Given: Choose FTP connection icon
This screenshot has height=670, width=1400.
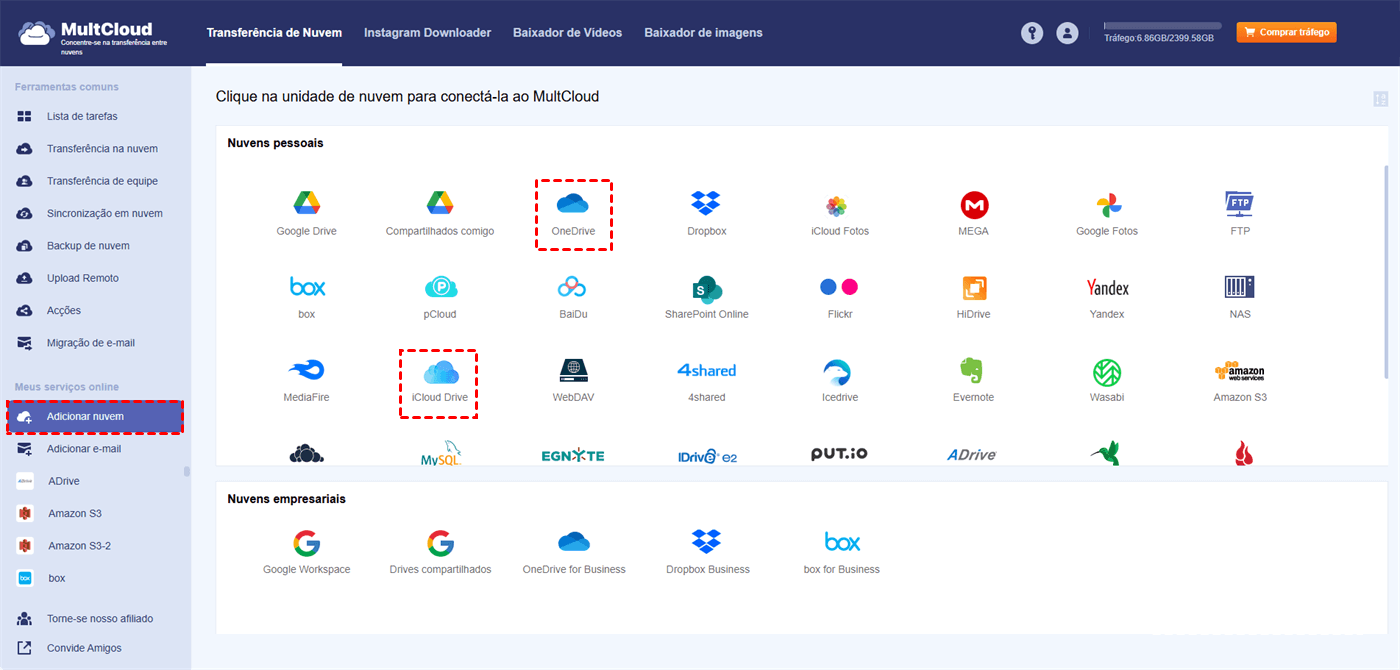Looking at the screenshot, I should point(1240,213).
